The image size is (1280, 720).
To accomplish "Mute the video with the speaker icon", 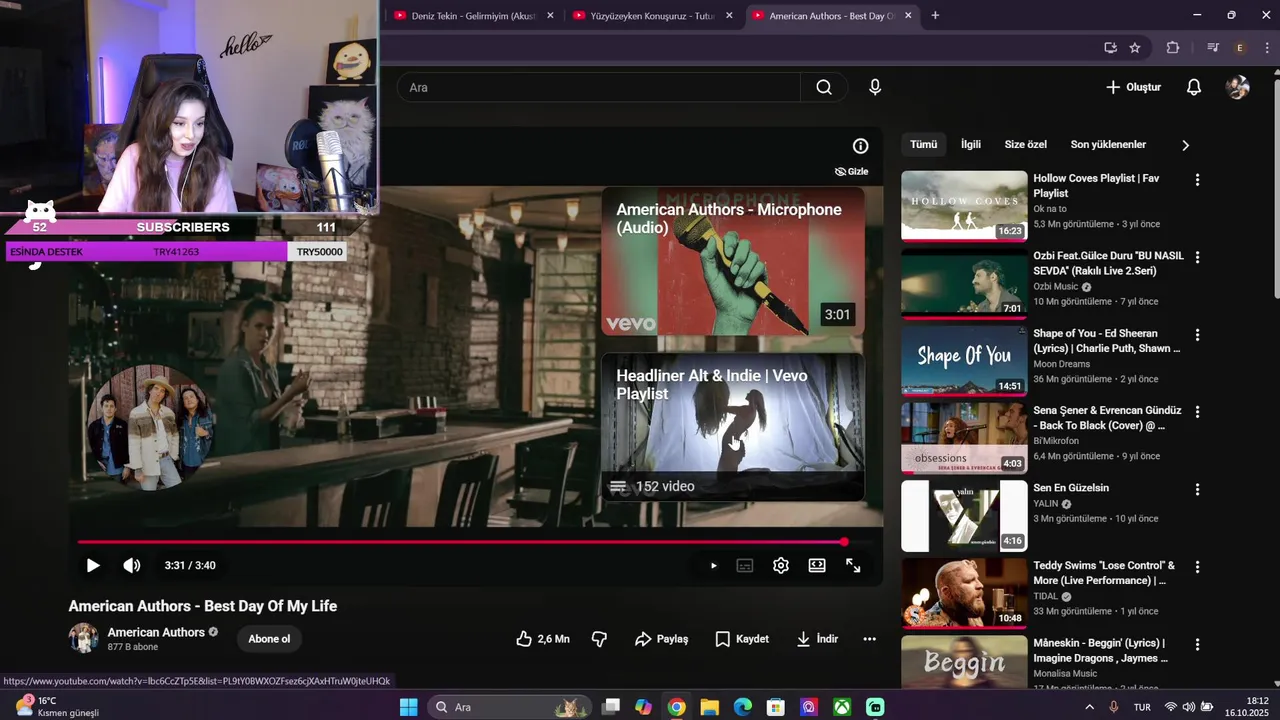I will (132, 565).
